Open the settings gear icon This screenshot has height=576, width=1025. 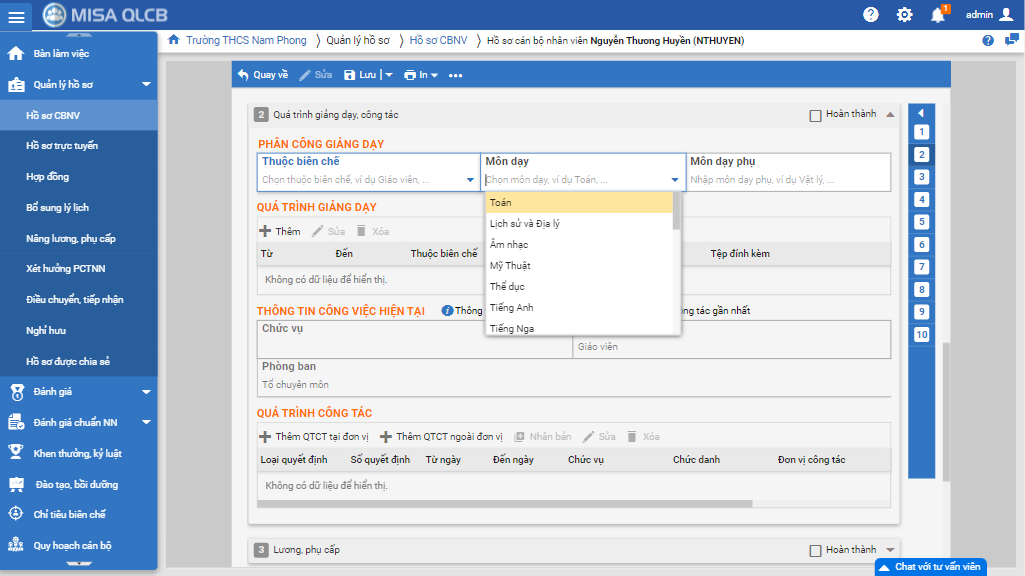point(904,14)
